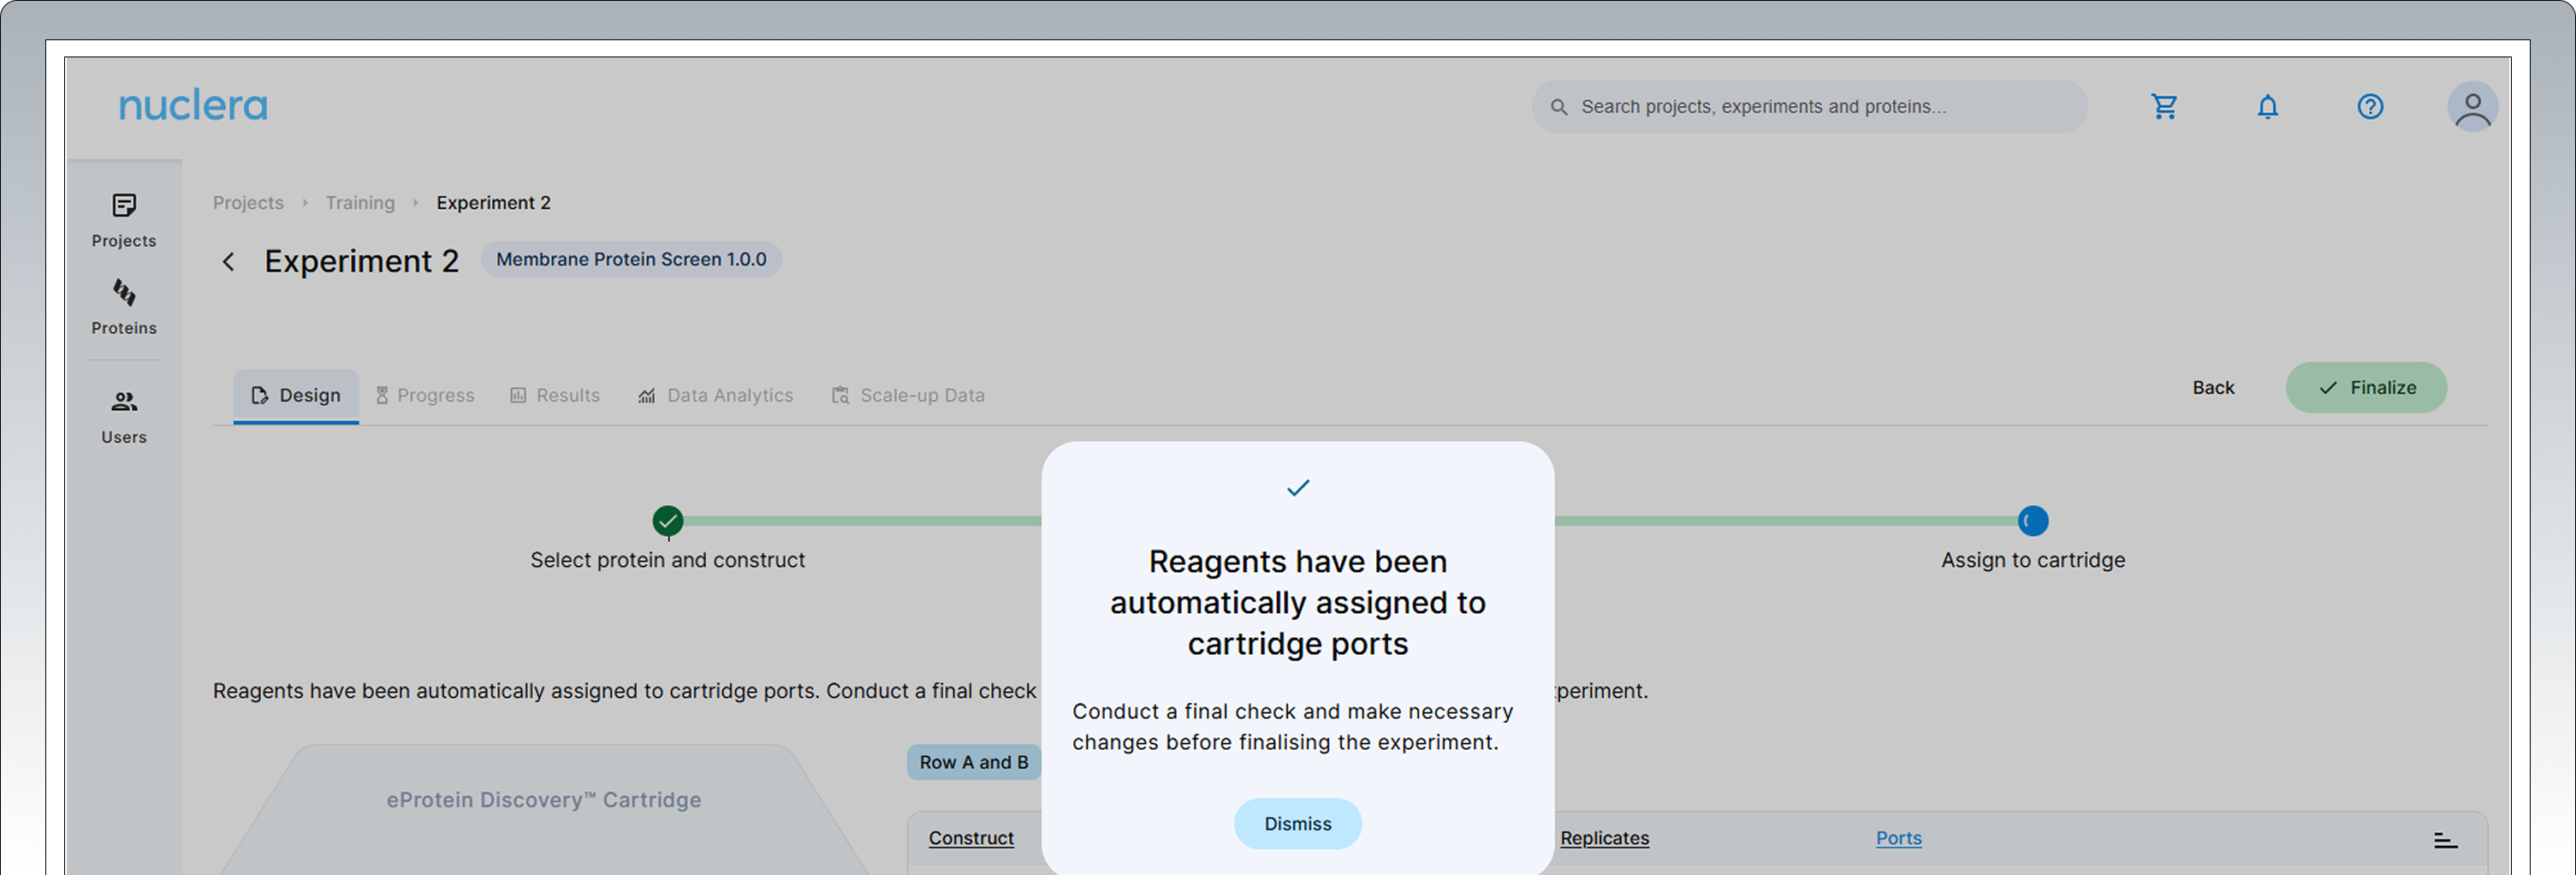Open the shopping cart

coord(2164,107)
